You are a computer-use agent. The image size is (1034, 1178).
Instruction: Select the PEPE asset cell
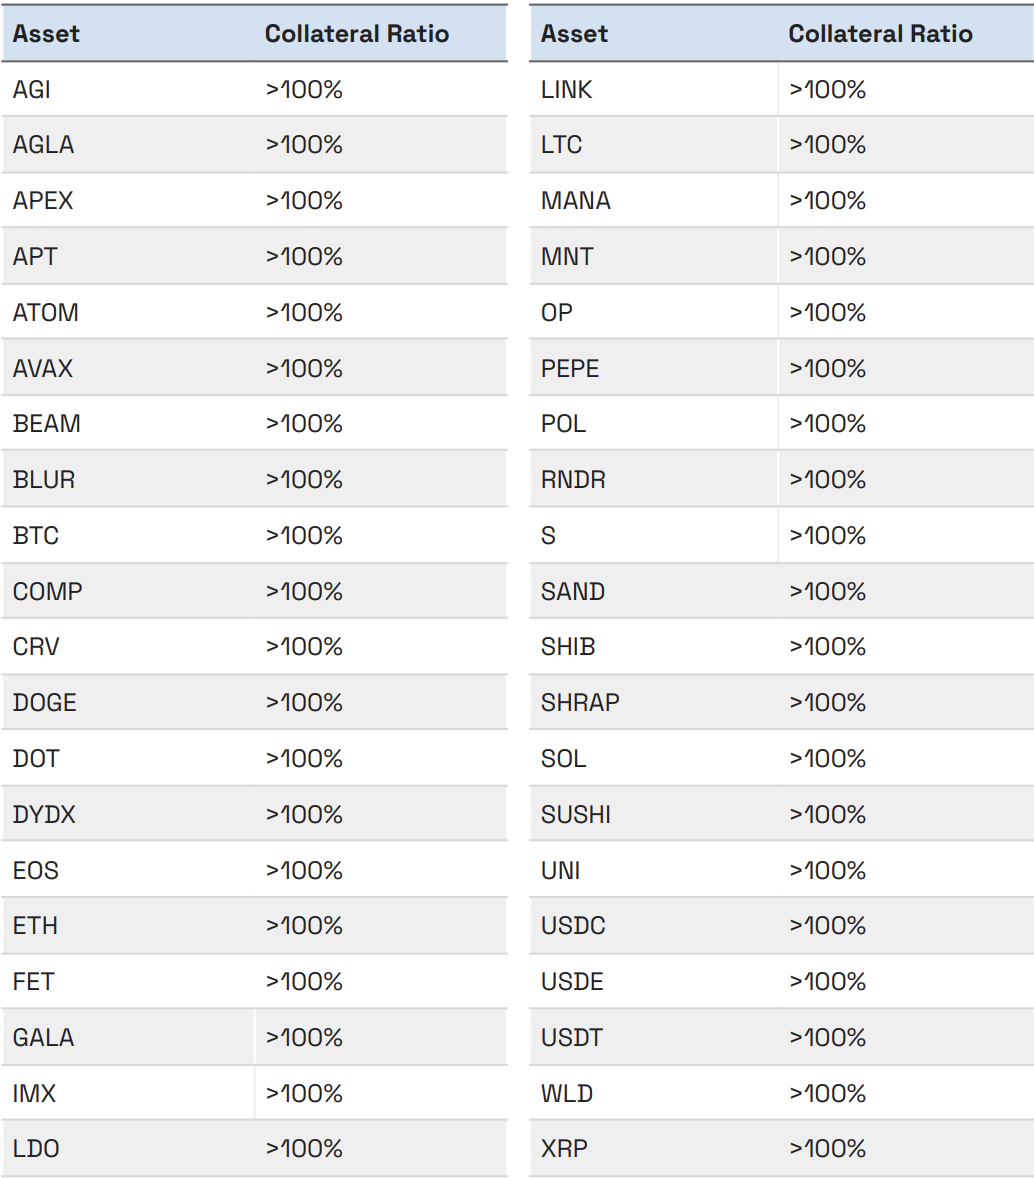pos(570,369)
